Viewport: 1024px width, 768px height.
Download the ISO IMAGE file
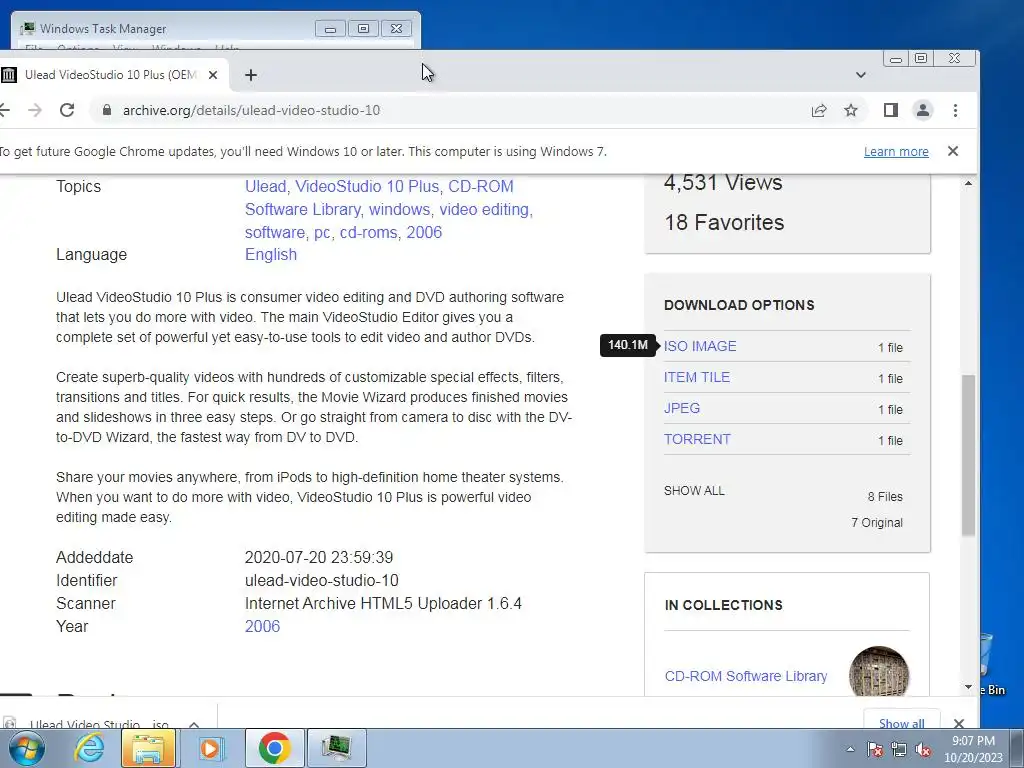[x=699, y=346]
